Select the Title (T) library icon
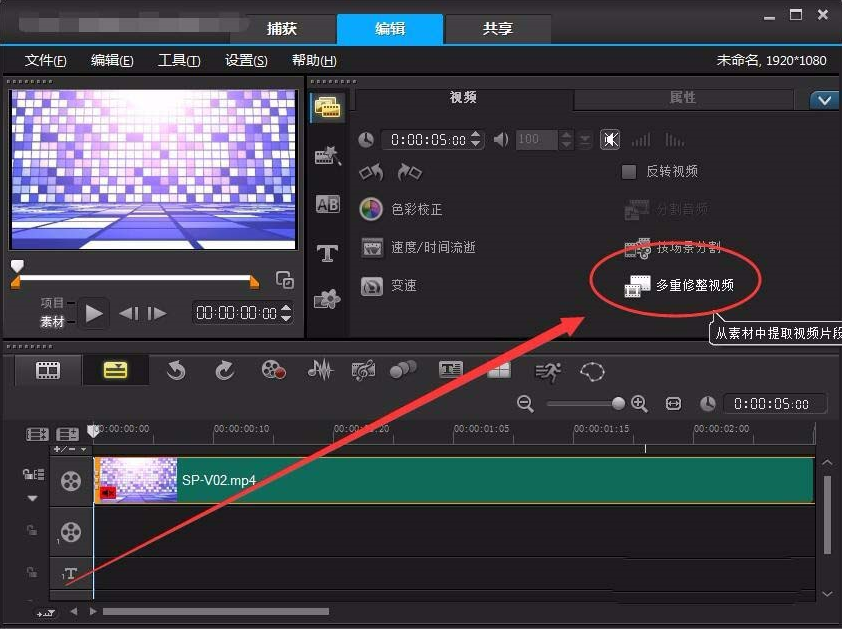Screen dimensions: 842x629 point(327,253)
